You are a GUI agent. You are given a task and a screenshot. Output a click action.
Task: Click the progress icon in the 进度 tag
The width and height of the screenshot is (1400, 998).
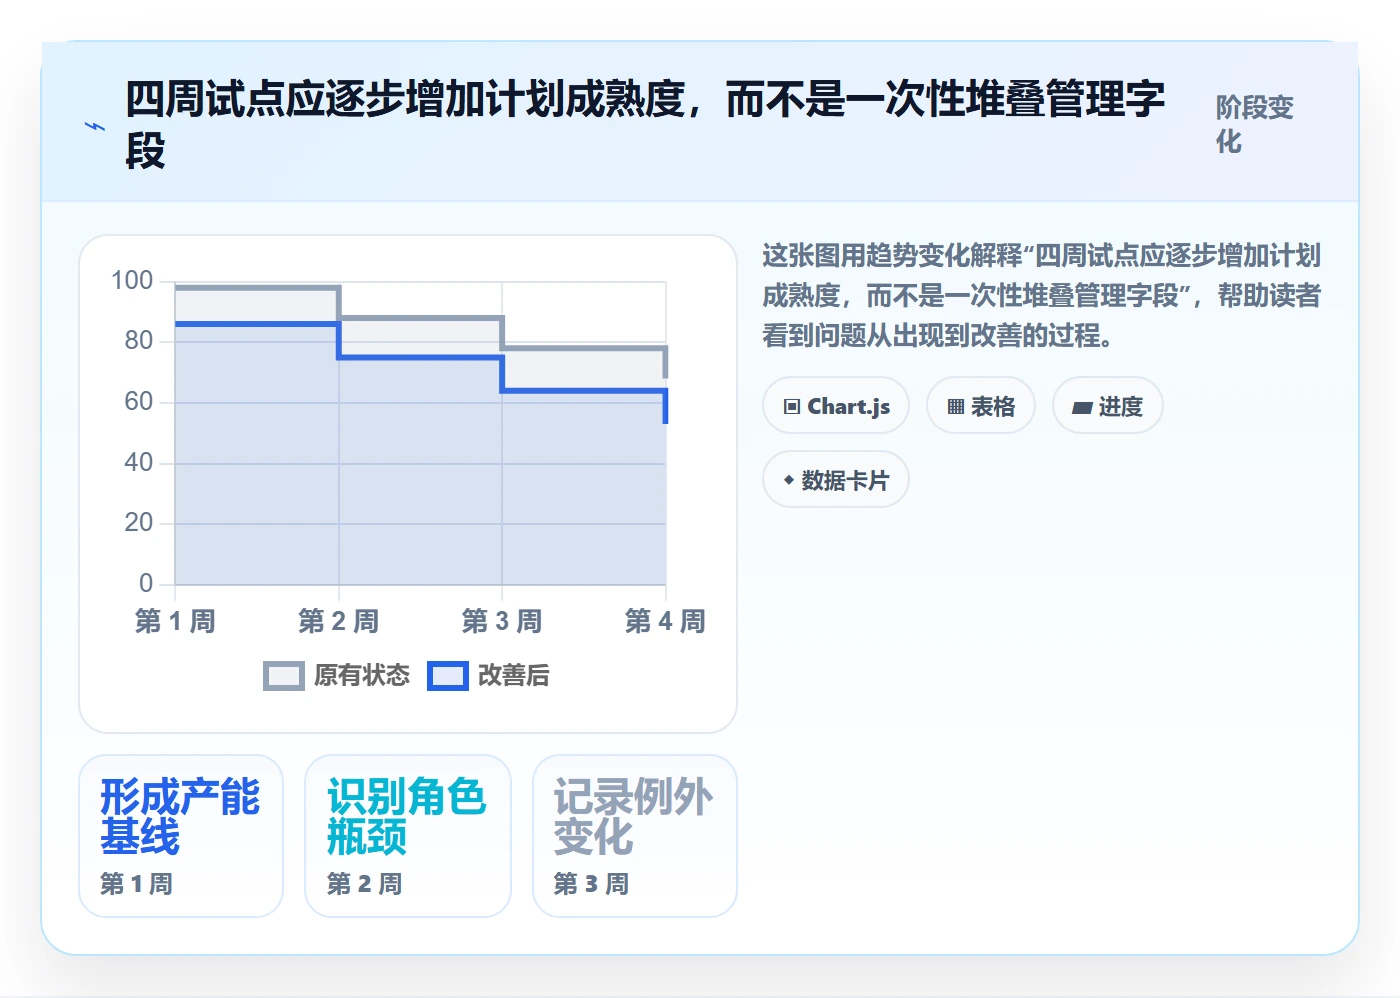(x=1082, y=407)
